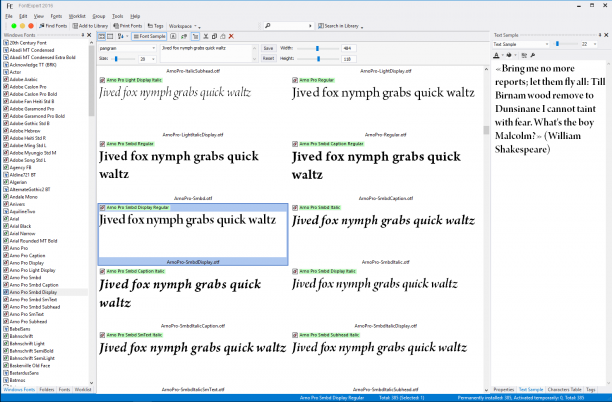Open Tags from the toolbar
The width and height of the screenshot is (612, 402).
pos(155,26)
